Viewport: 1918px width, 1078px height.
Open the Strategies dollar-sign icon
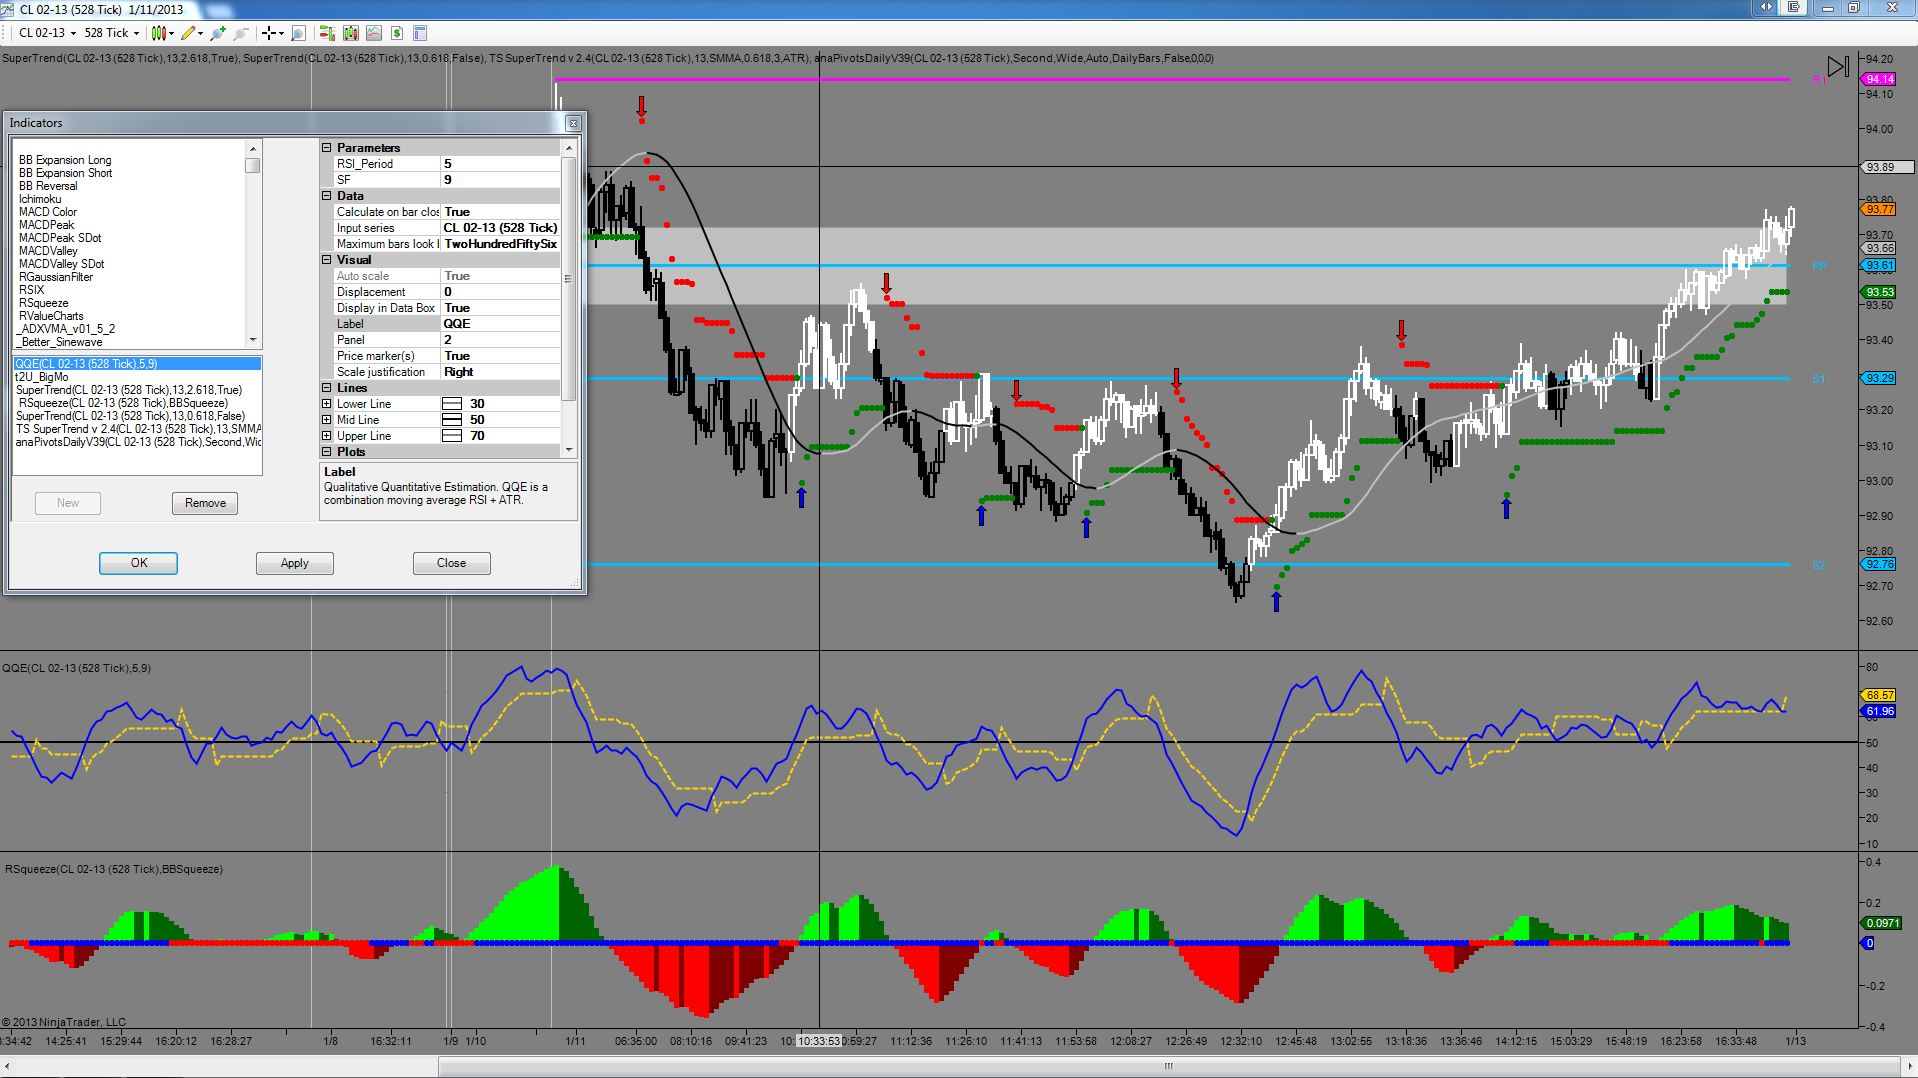coord(397,33)
